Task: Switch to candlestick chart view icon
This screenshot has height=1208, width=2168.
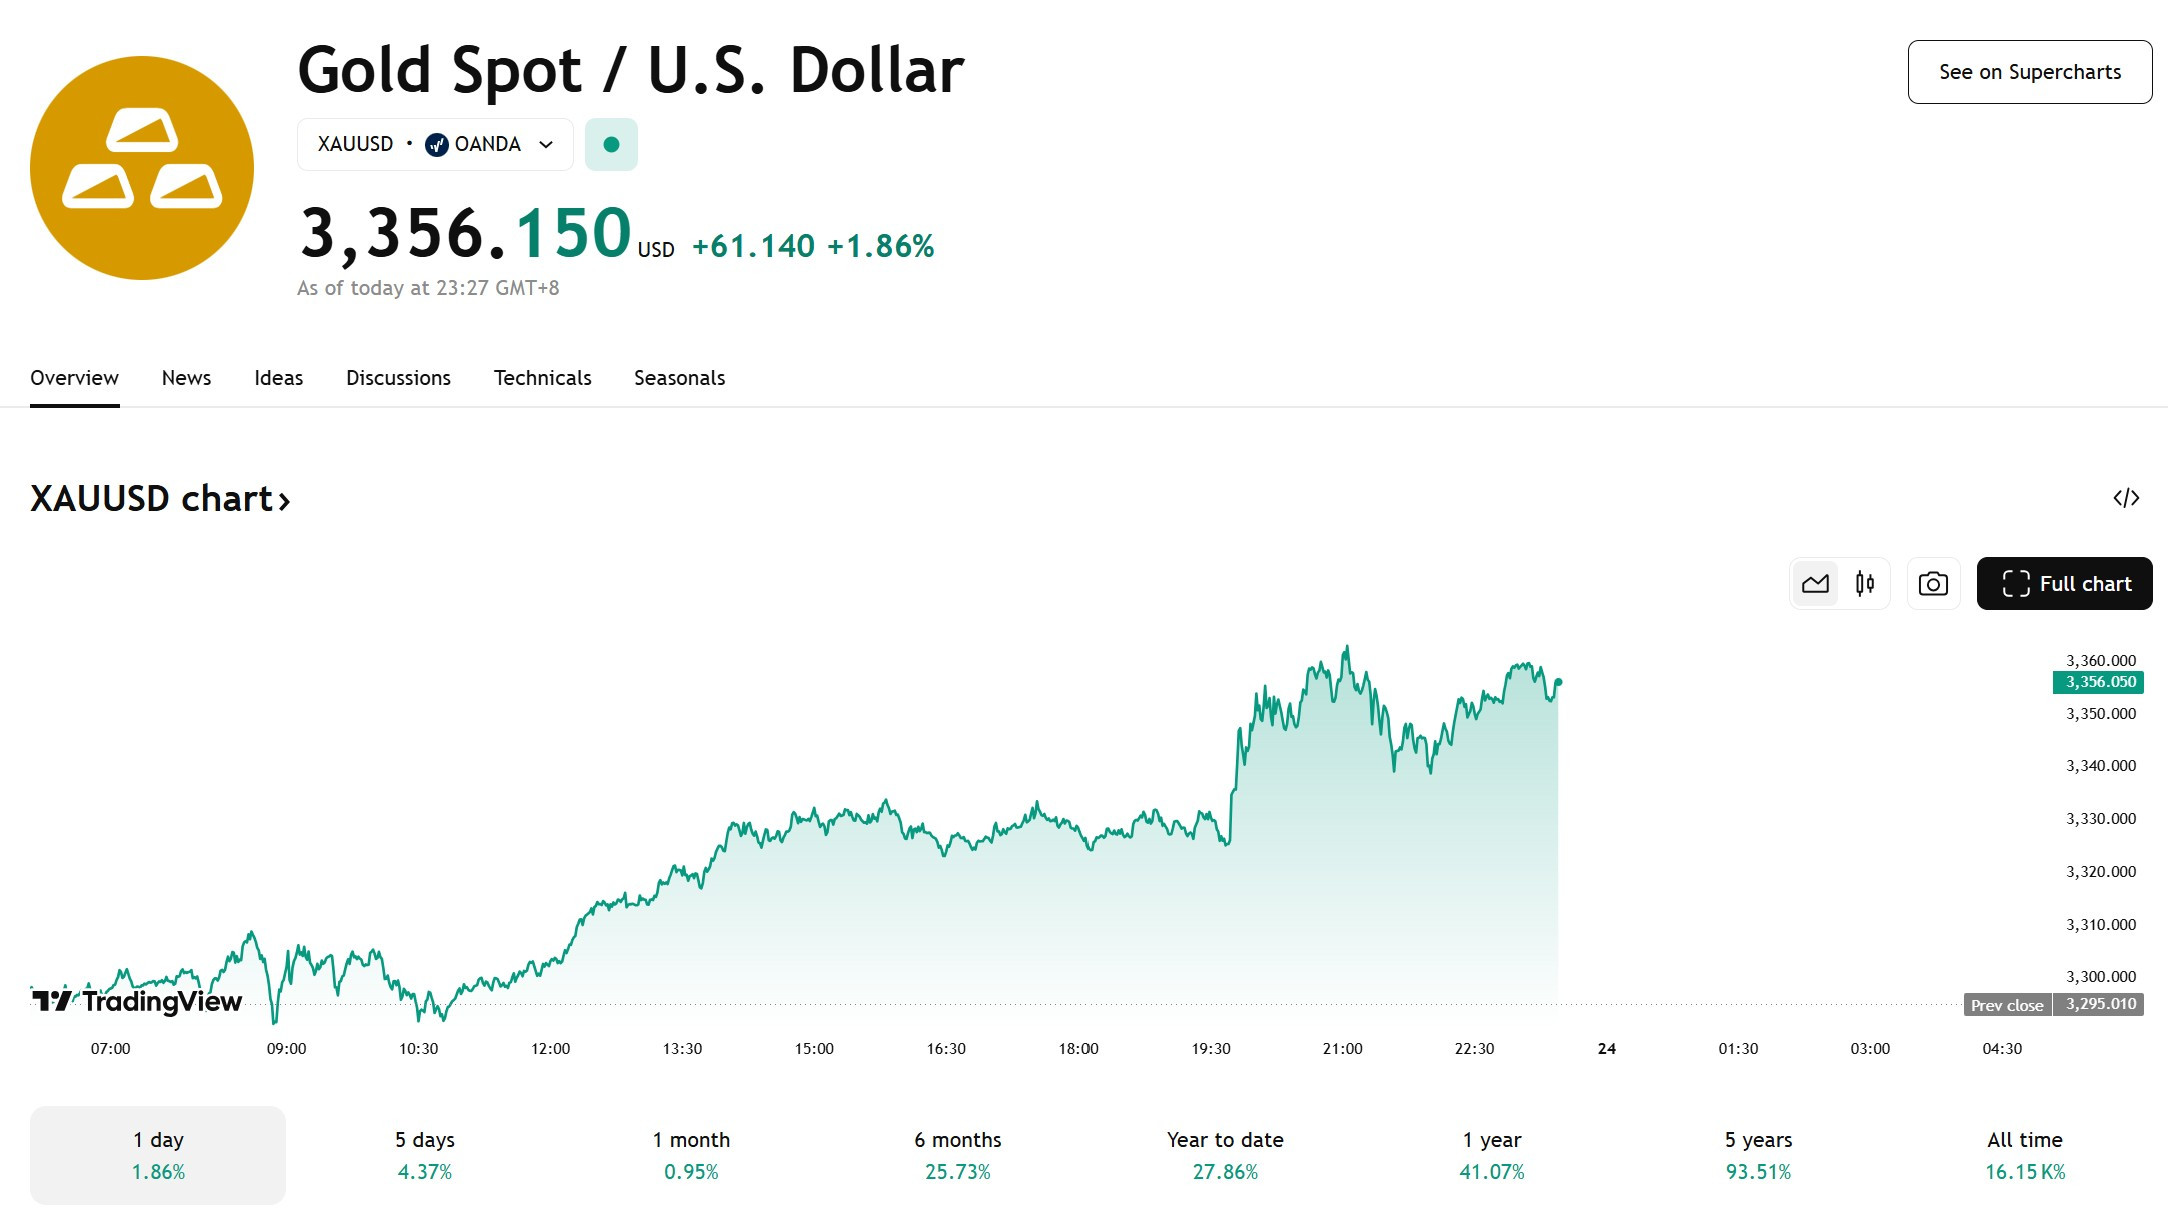Action: [x=1865, y=584]
